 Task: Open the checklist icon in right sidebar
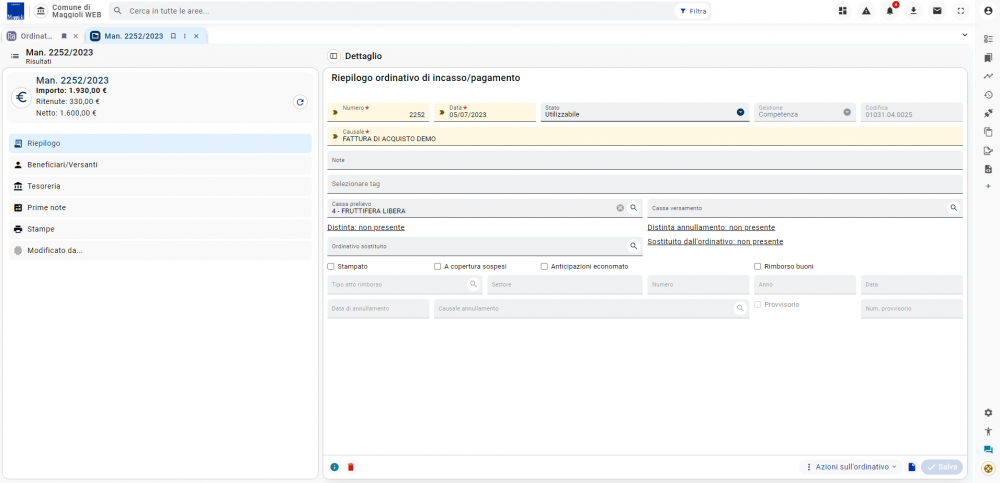coord(989,39)
